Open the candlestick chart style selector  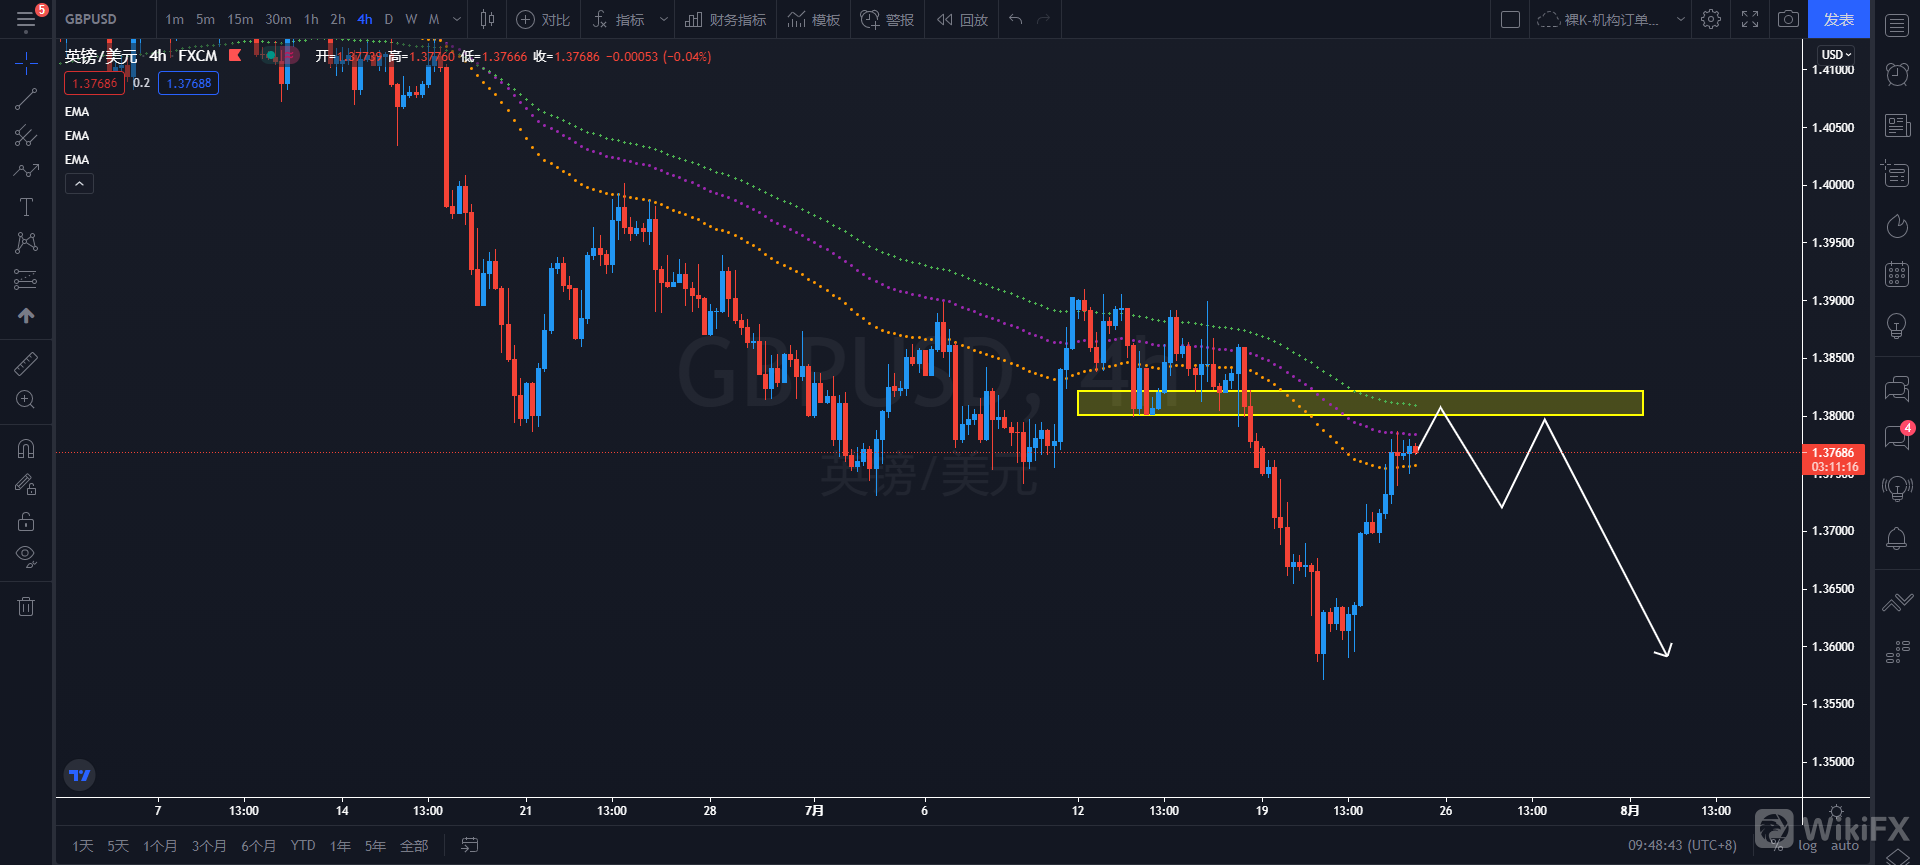pos(487,19)
